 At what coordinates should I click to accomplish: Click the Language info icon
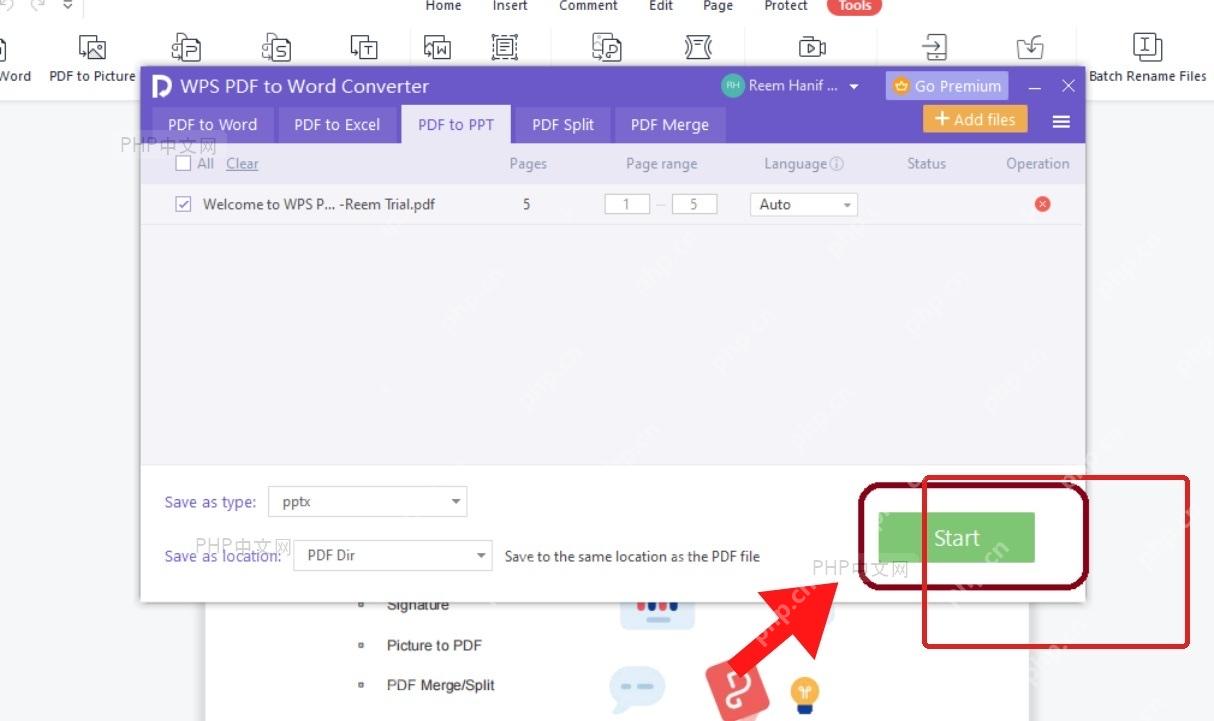(837, 164)
